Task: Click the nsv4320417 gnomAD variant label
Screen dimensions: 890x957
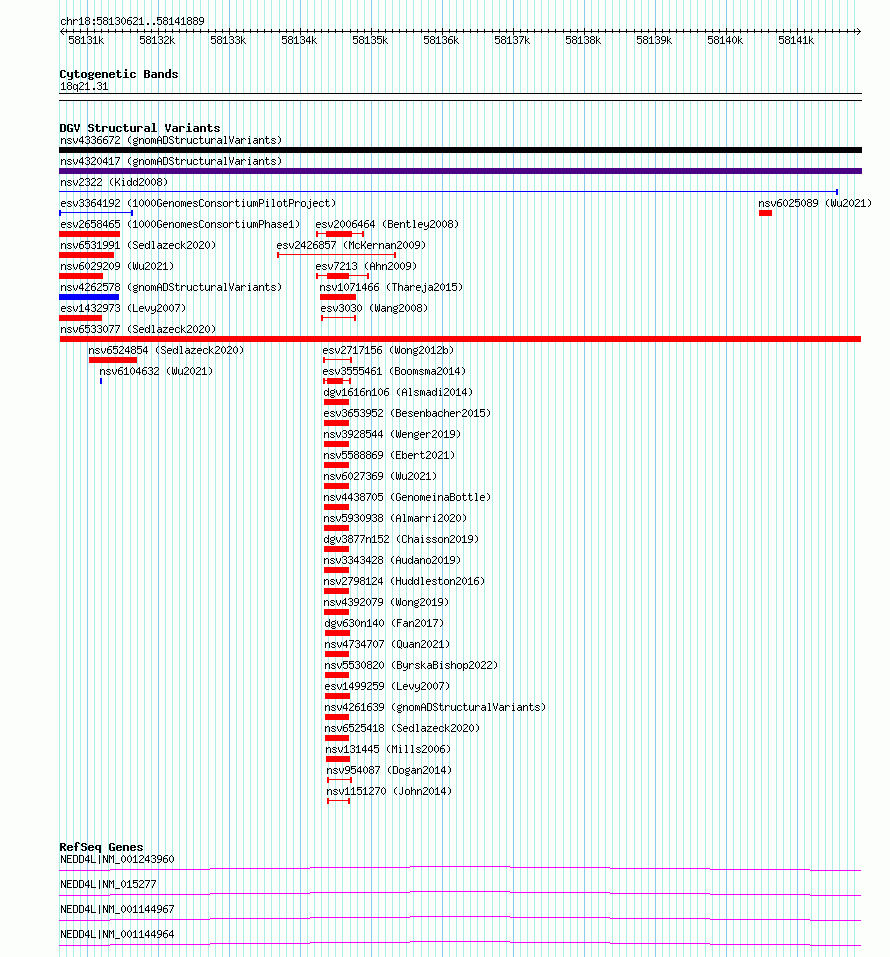Action: [x=171, y=161]
